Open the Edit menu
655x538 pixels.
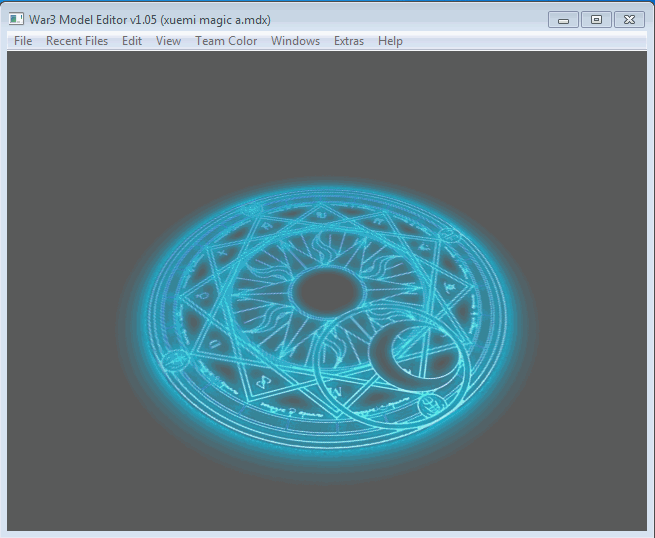132,41
